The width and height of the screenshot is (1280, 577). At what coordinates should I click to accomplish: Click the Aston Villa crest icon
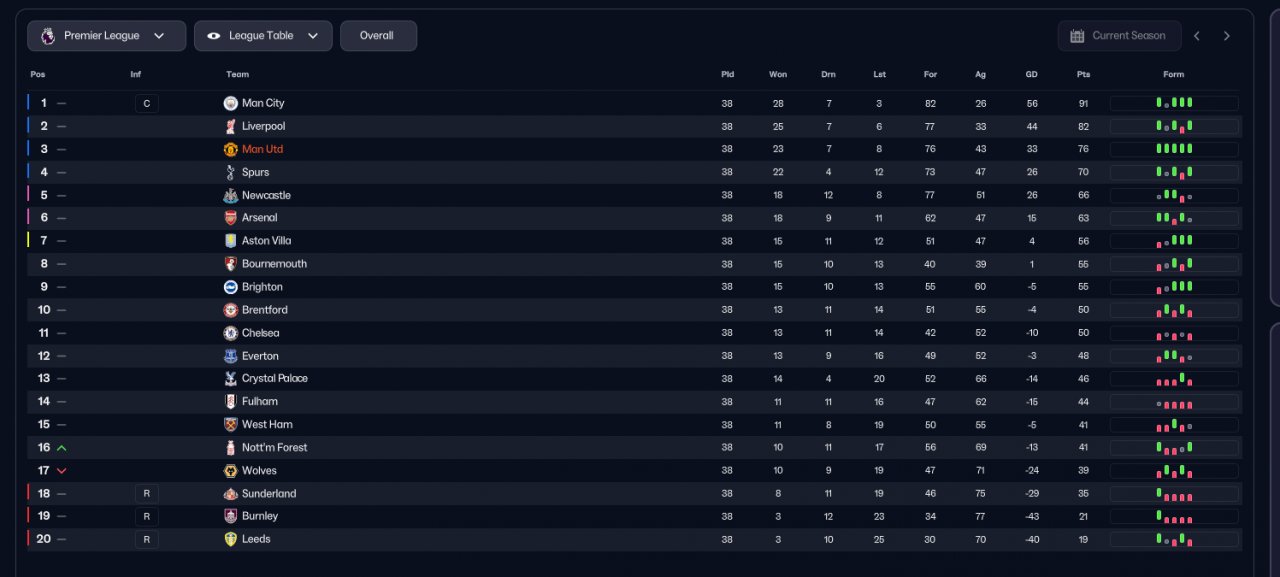click(x=231, y=241)
